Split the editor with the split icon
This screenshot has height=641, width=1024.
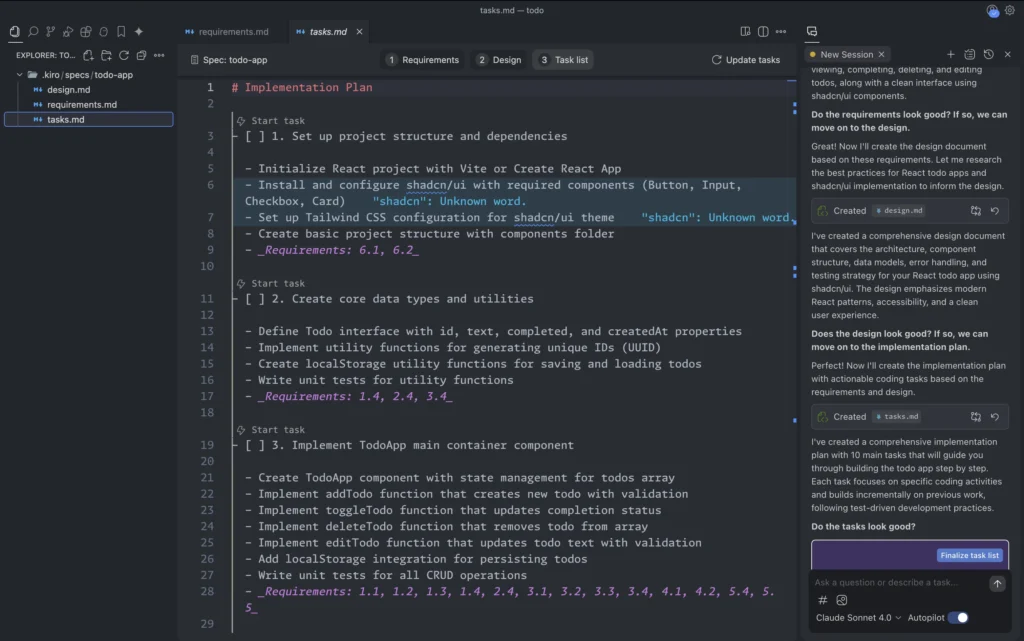tap(763, 31)
